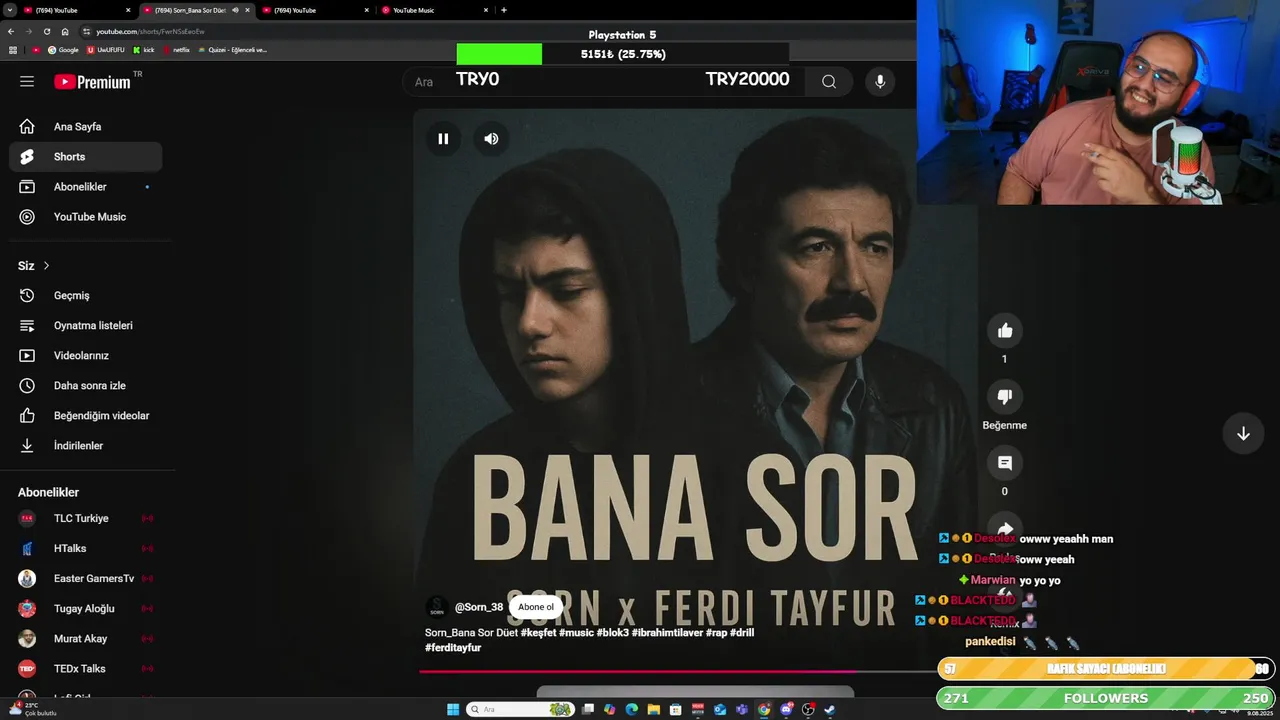The width and height of the screenshot is (1280, 720).
Task: Open the apps grid in bookmarks bar
Action: pos(13,49)
